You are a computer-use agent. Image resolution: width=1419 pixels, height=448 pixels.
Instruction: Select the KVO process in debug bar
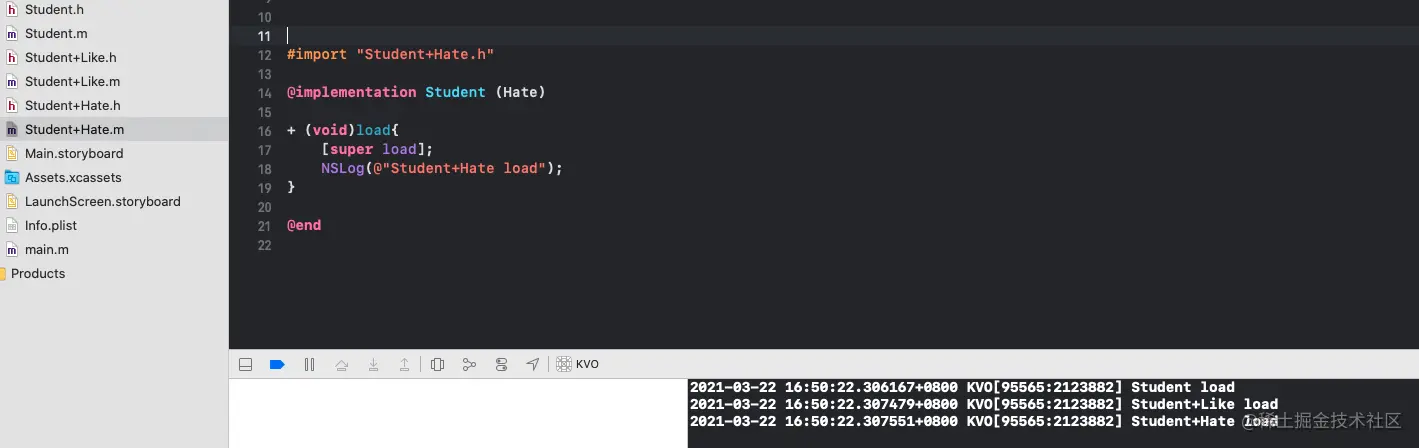578,365
